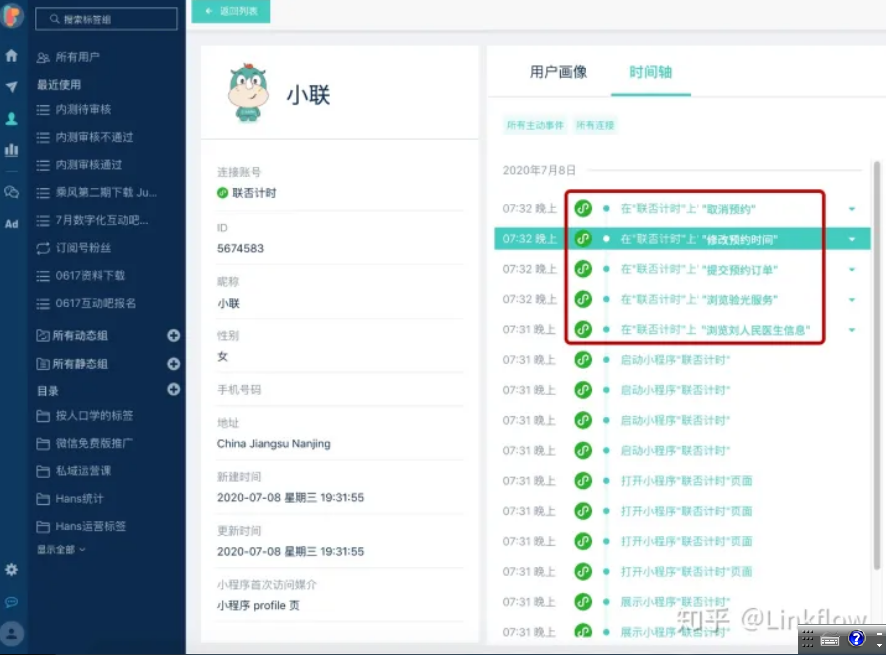This screenshot has width=886, height=655.
Task: Open the 0617资料下载 group
Action: point(81,275)
